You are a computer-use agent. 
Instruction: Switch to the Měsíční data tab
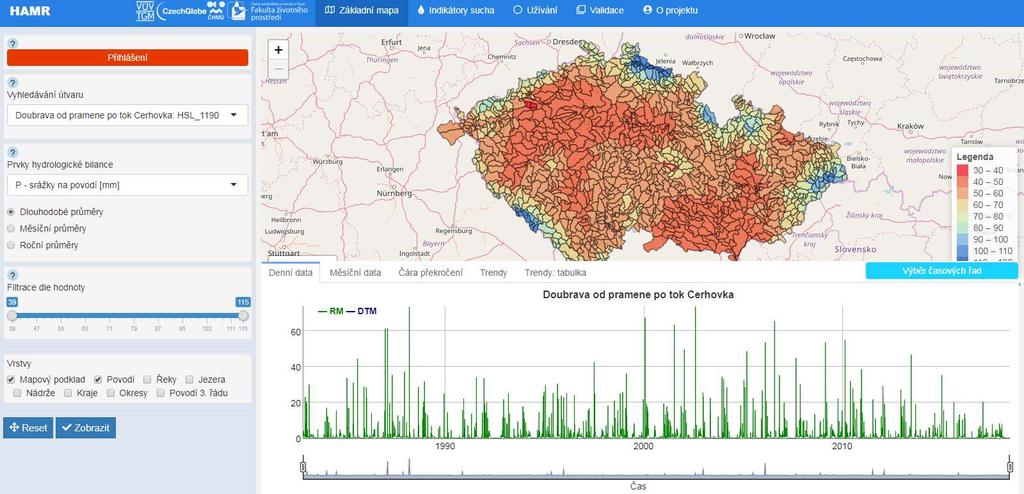coord(355,272)
